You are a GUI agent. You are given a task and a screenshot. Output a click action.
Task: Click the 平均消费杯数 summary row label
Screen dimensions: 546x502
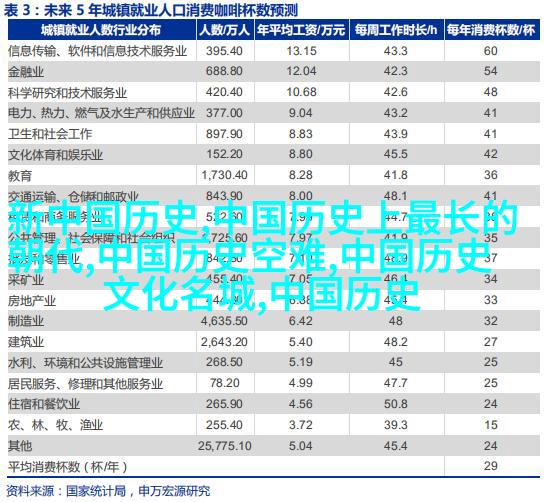[x=68, y=467]
